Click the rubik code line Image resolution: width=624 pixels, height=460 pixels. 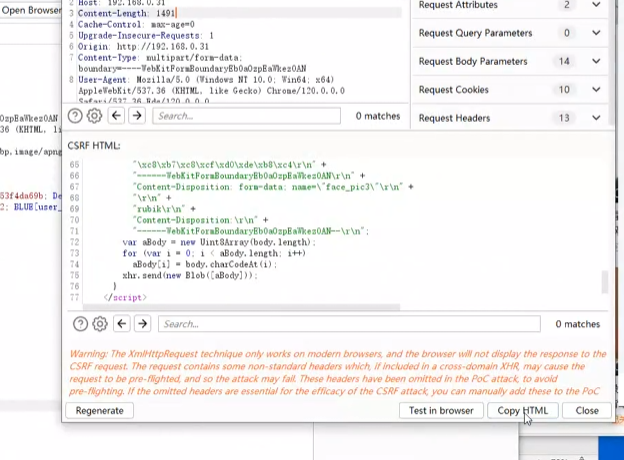click(x=165, y=209)
